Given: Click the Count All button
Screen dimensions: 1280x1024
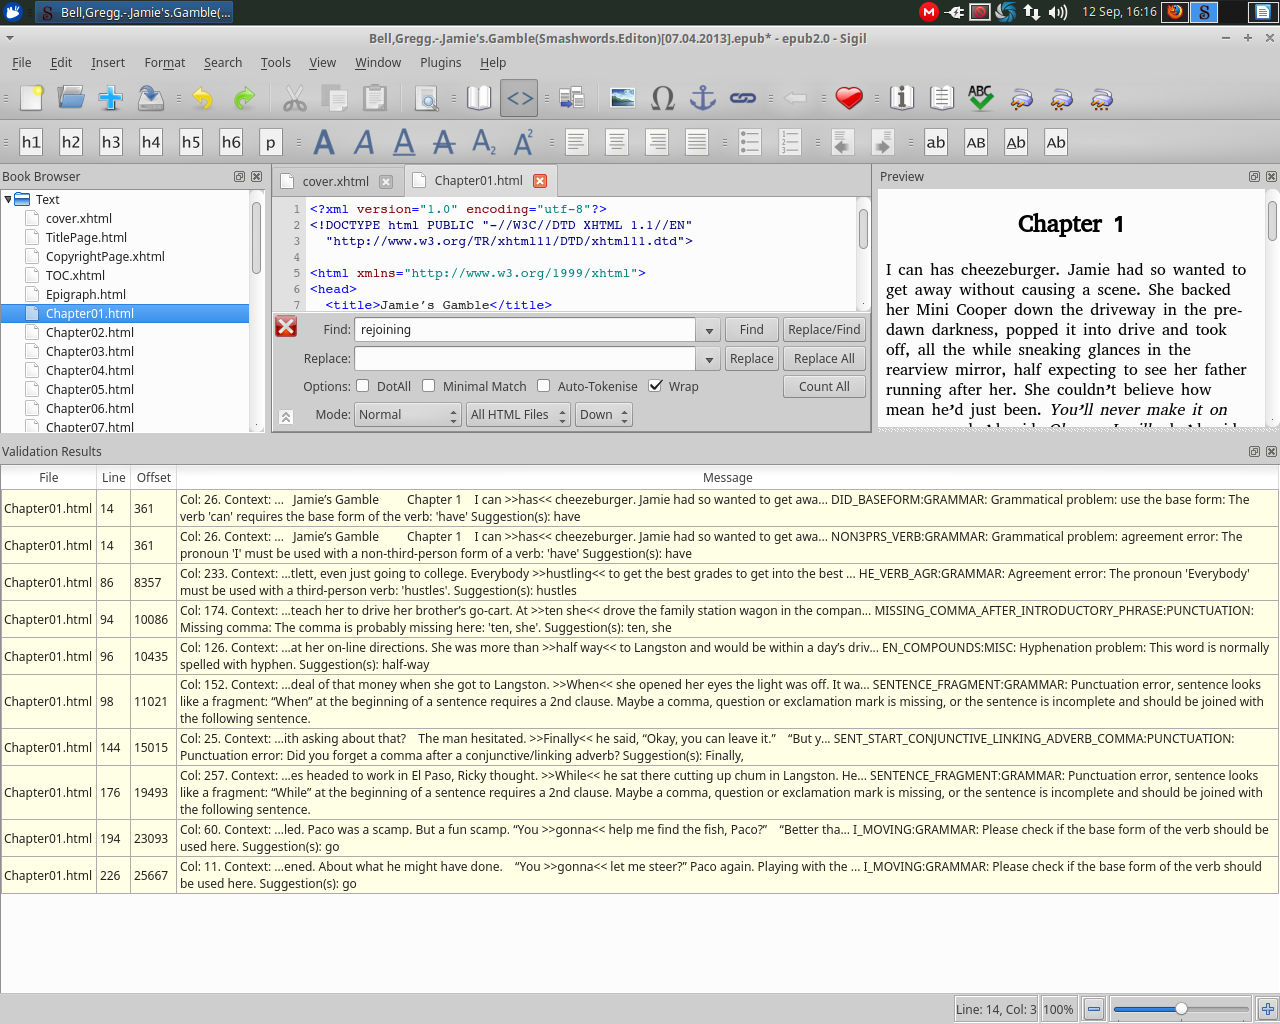Looking at the screenshot, I should (x=824, y=386).
